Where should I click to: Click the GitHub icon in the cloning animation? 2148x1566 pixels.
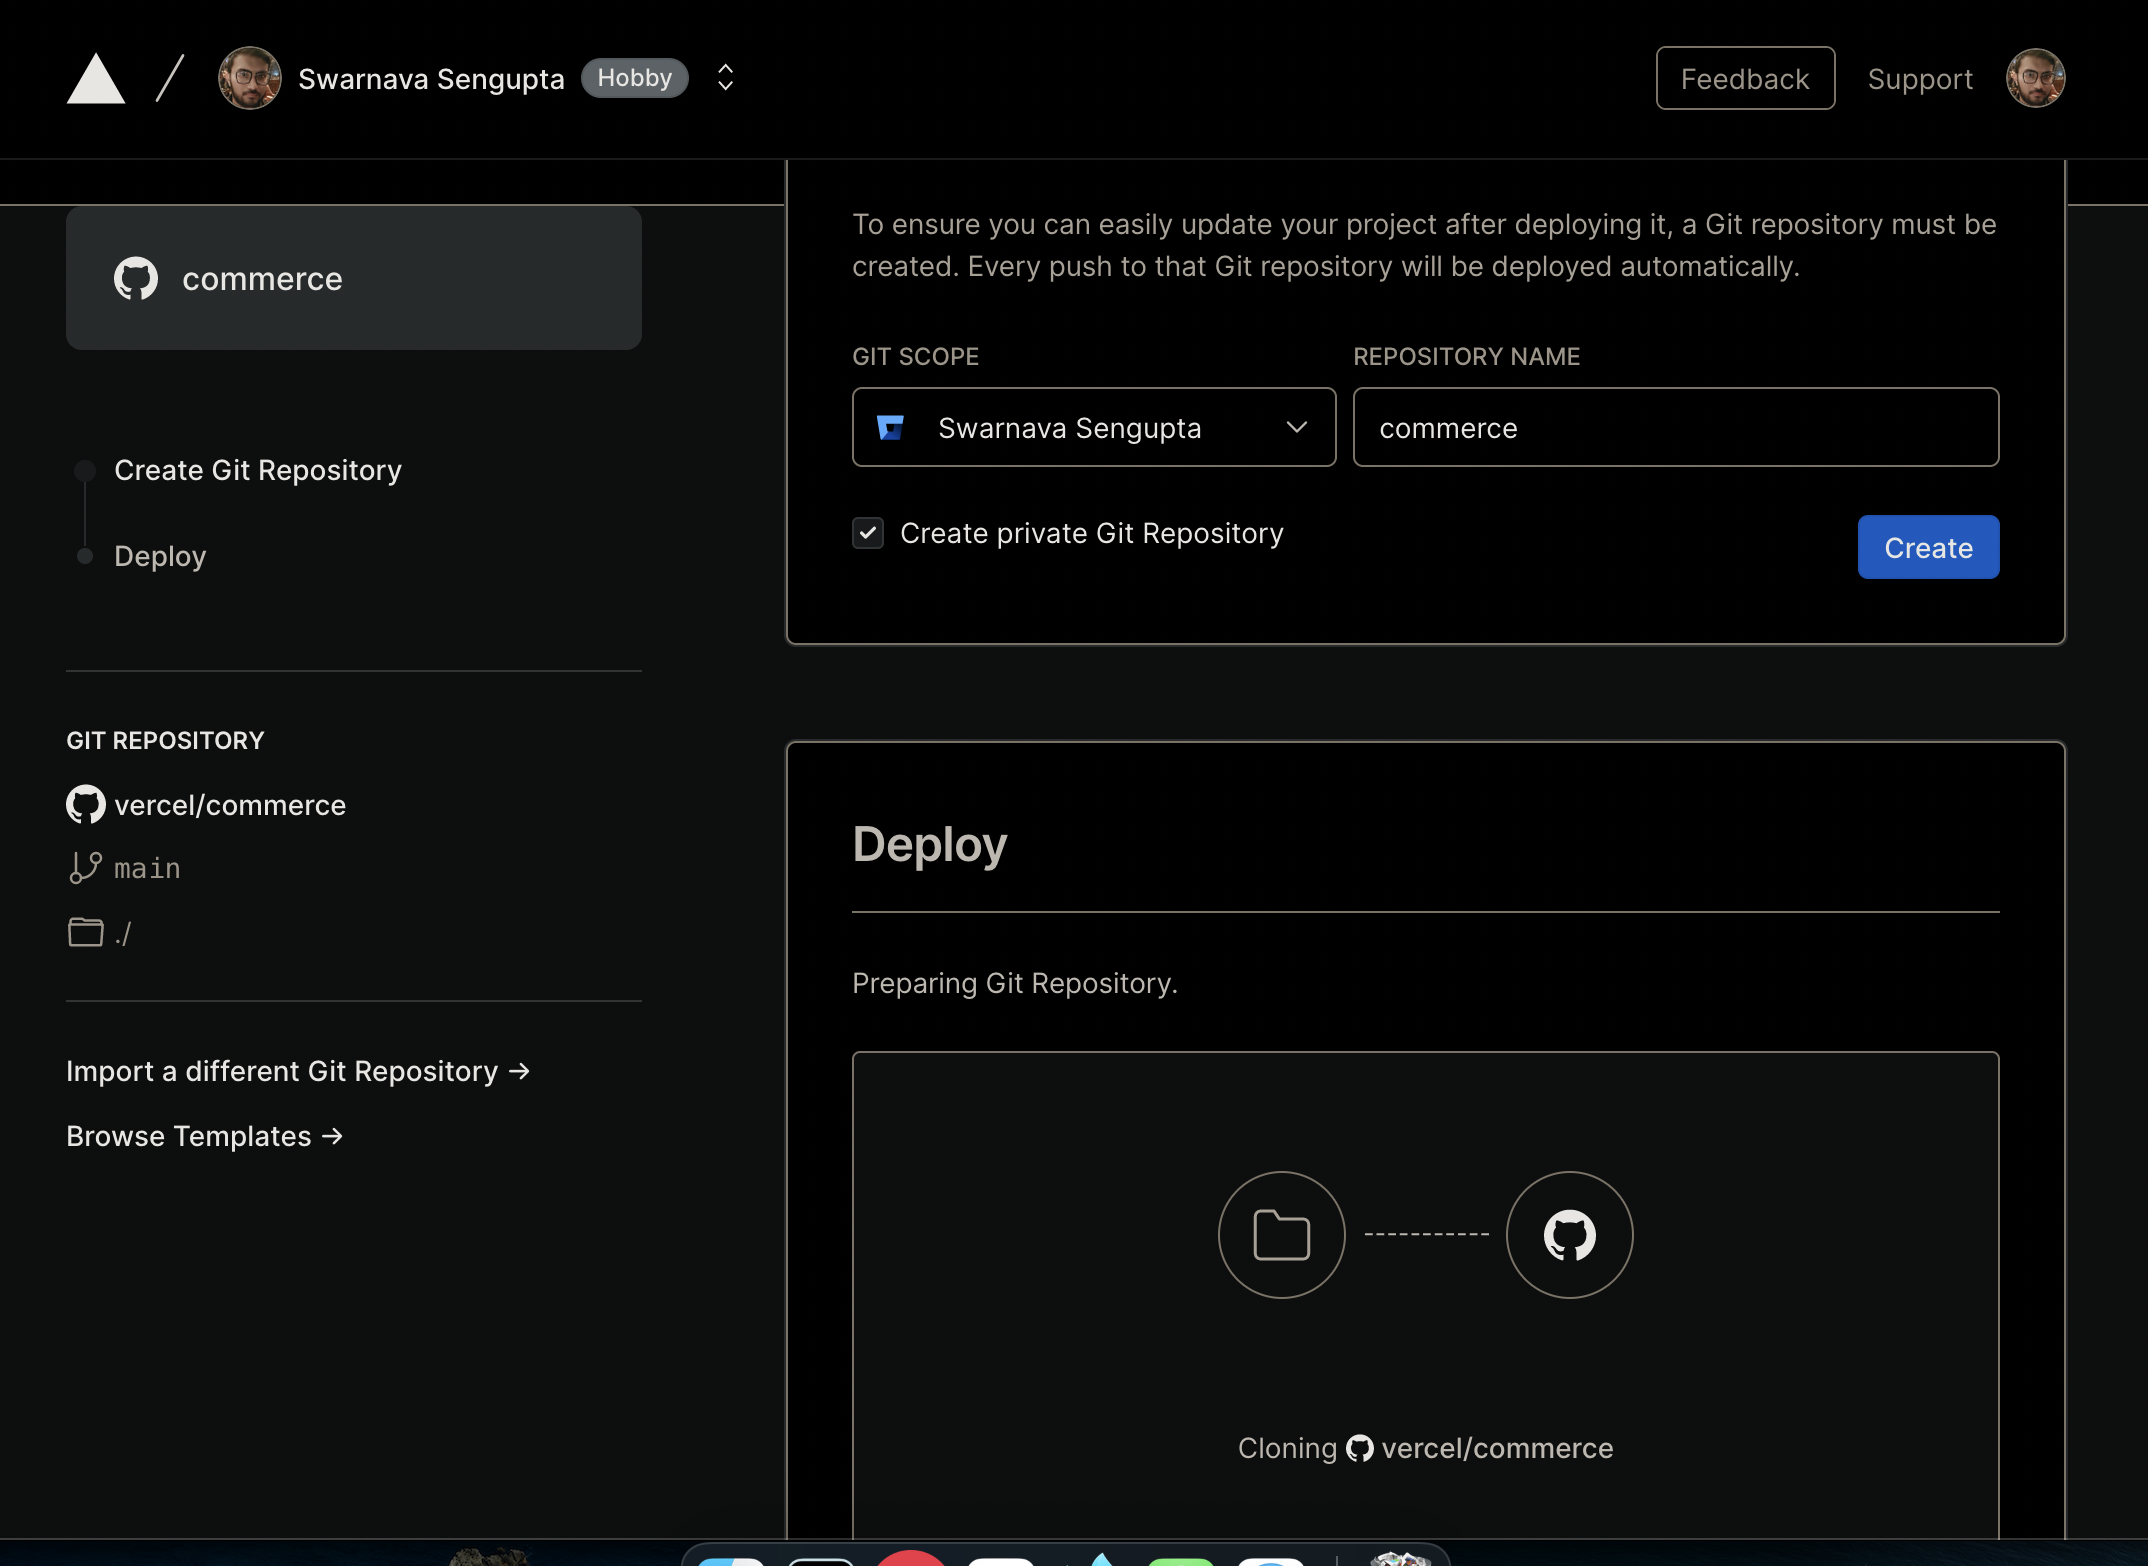point(1568,1234)
